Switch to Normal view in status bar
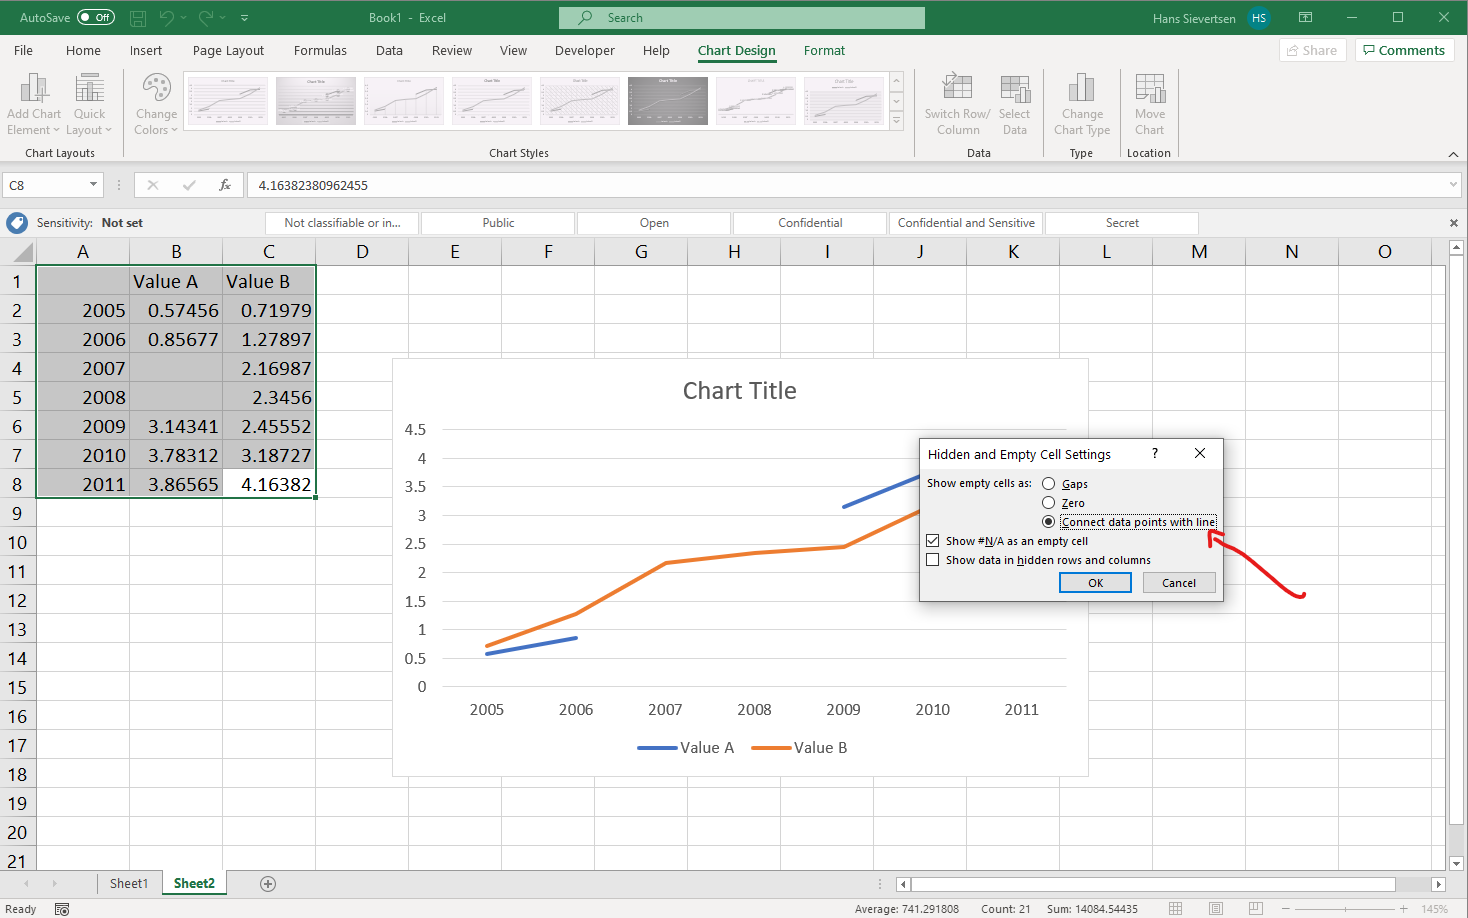Screen dimensions: 1468x918 1176,909
